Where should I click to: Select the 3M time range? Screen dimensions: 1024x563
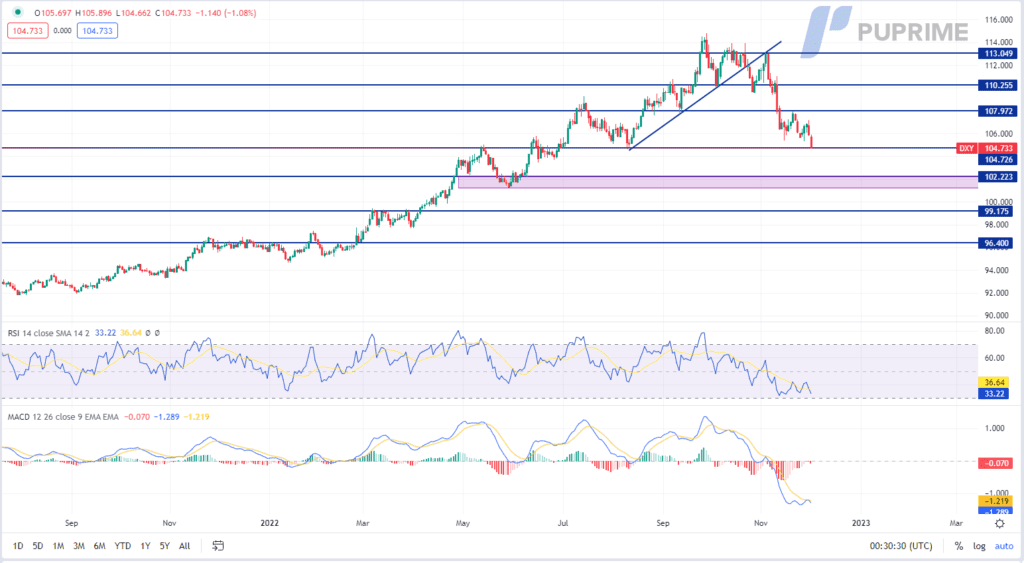(79, 546)
